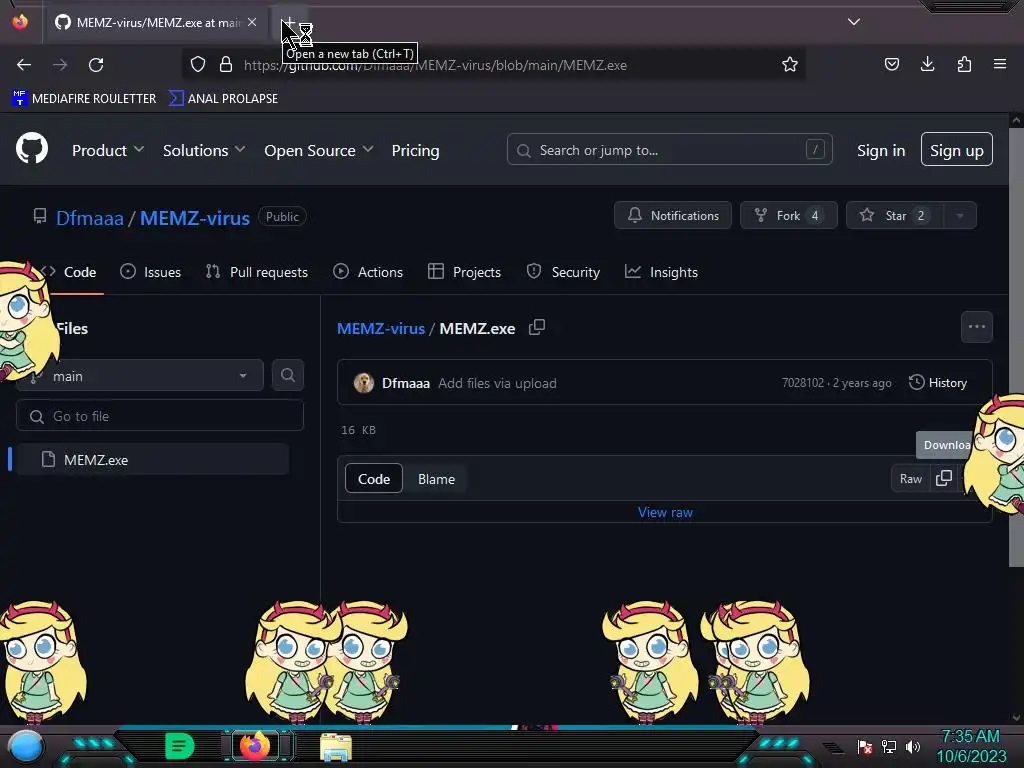This screenshot has height=768, width=1024.
Task: Click the Sign in link
Action: tap(881, 150)
